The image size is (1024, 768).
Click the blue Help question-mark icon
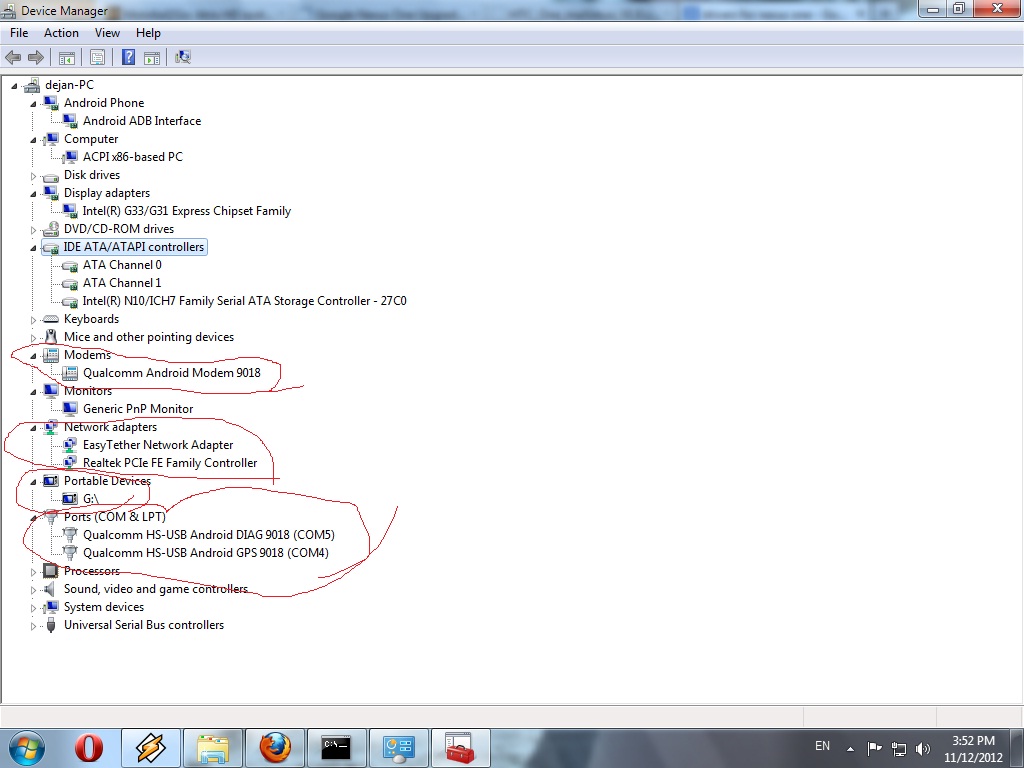129,57
